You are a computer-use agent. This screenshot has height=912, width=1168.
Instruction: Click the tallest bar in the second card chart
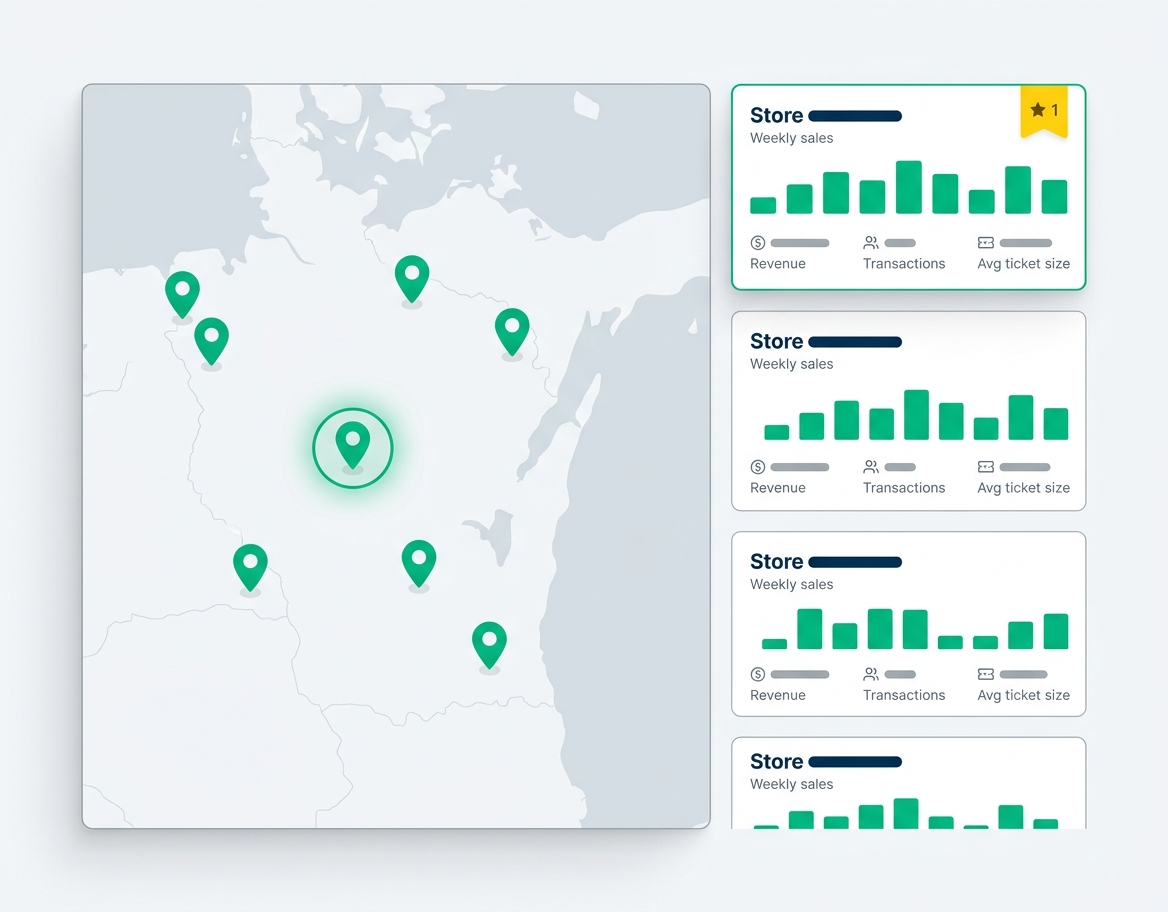coord(916,414)
